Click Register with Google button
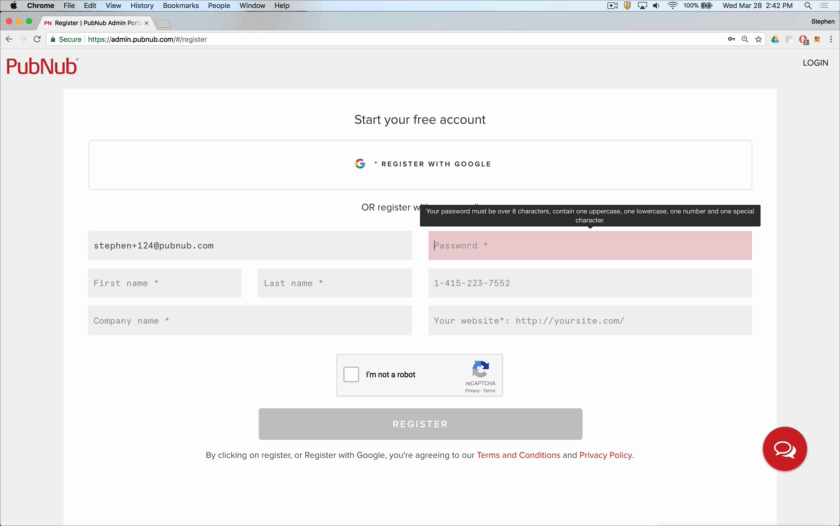840x526 pixels. [x=420, y=164]
